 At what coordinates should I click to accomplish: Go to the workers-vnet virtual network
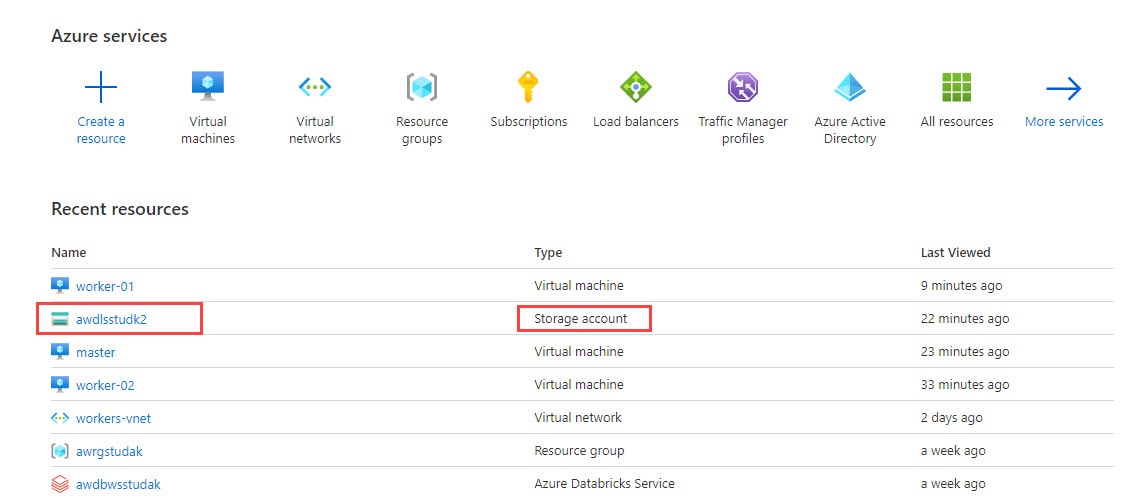click(113, 418)
